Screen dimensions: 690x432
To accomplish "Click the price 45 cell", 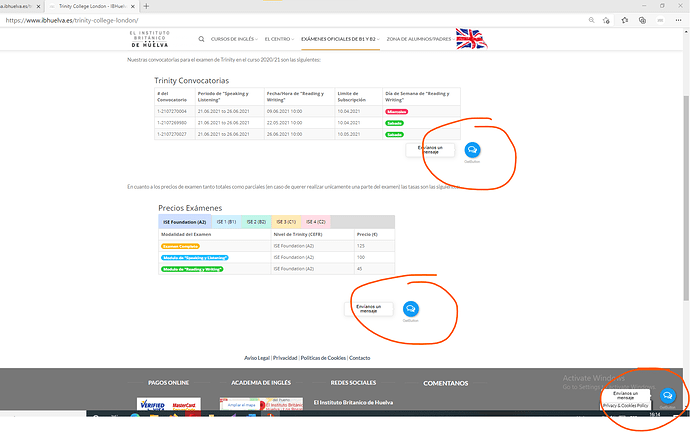I will pos(374,269).
